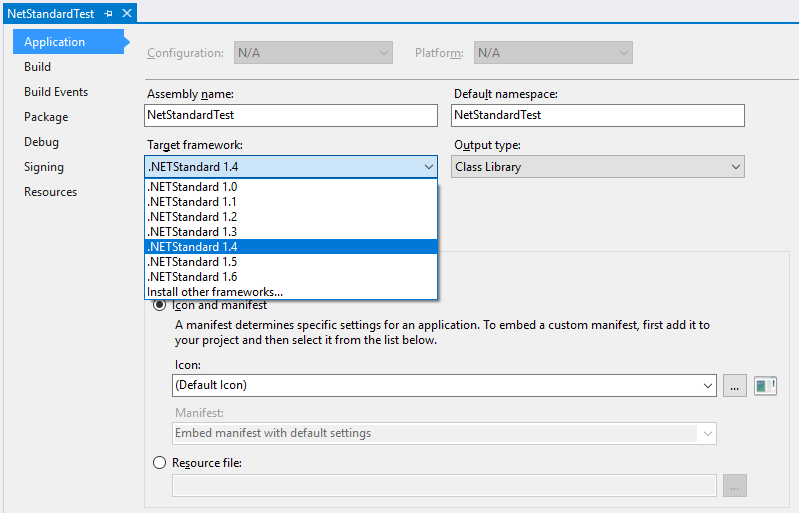The image size is (799, 513).
Task: Browse for icon with ellipsis button
Action: click(734, 386)
